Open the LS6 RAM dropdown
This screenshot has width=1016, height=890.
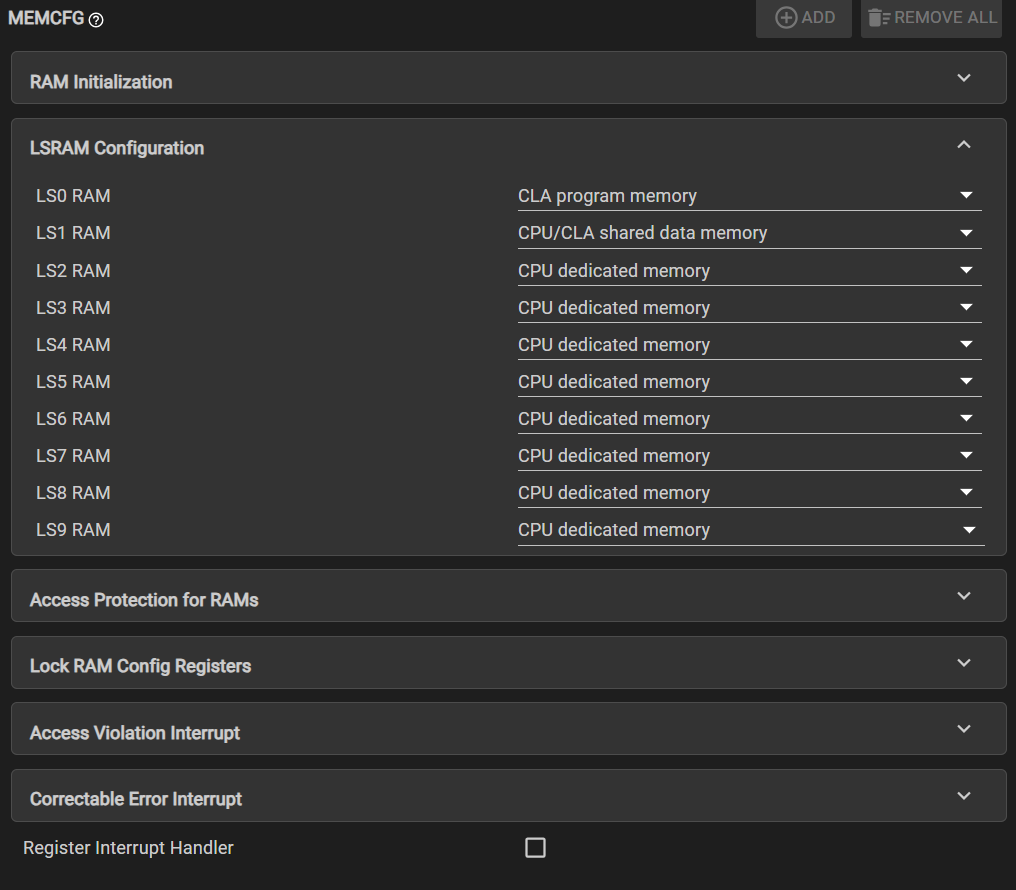(x=748, y=419)
